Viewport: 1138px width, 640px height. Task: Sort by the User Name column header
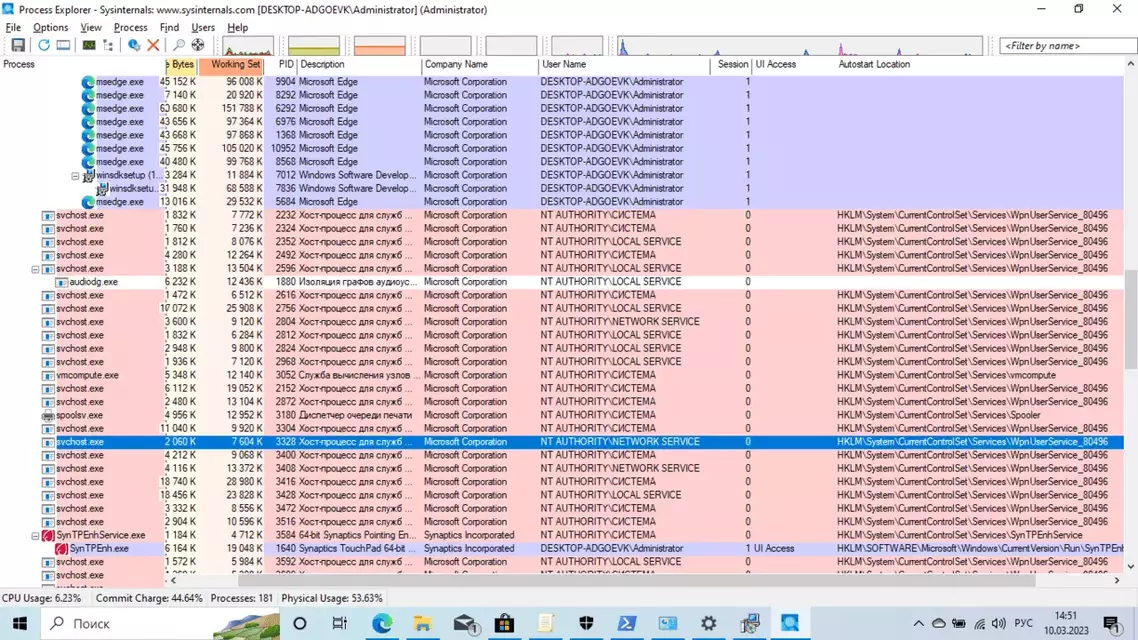tap(625, 65)
